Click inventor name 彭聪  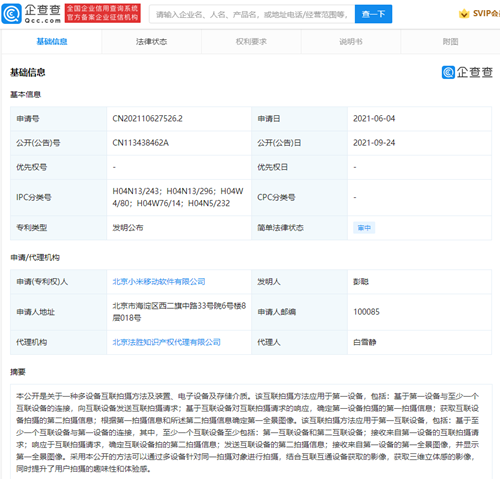point(361,282)
